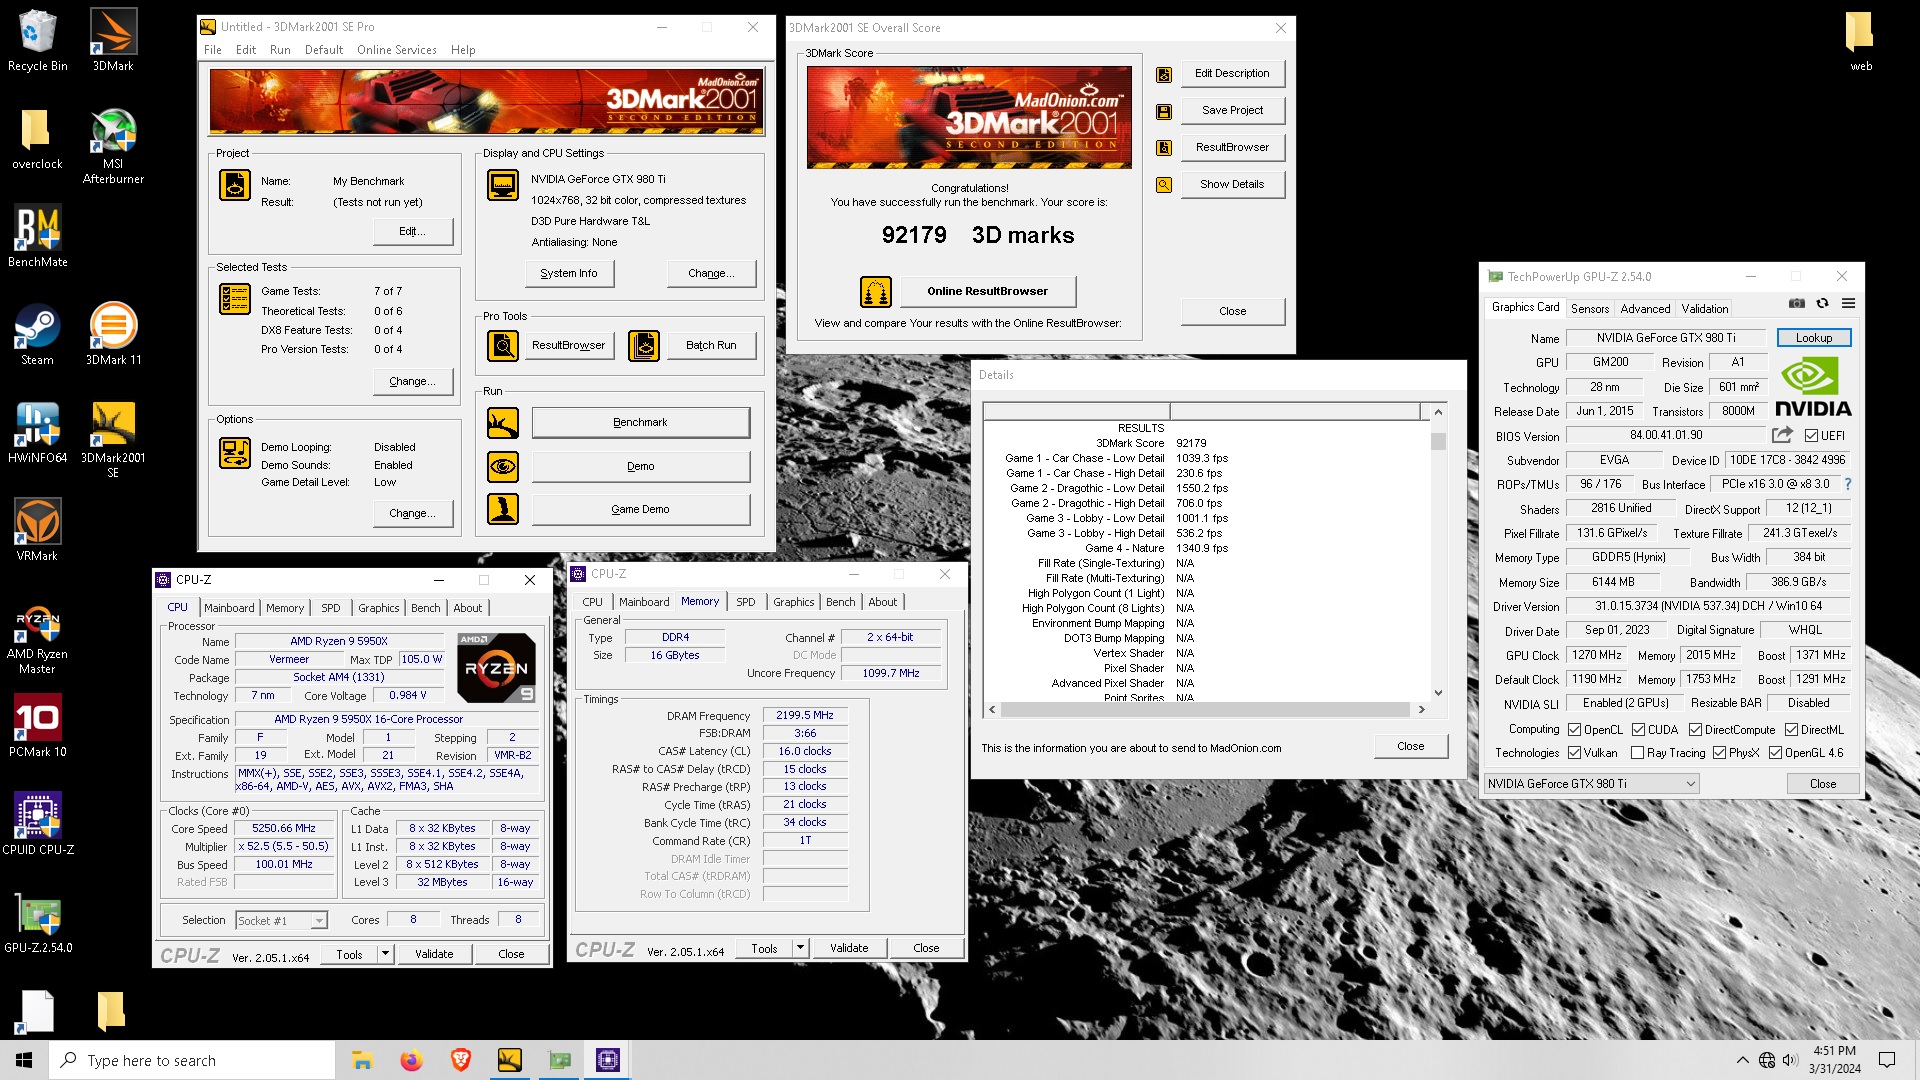
Task: Open PCMark 10 desktop icon
Action: (37, 726)
